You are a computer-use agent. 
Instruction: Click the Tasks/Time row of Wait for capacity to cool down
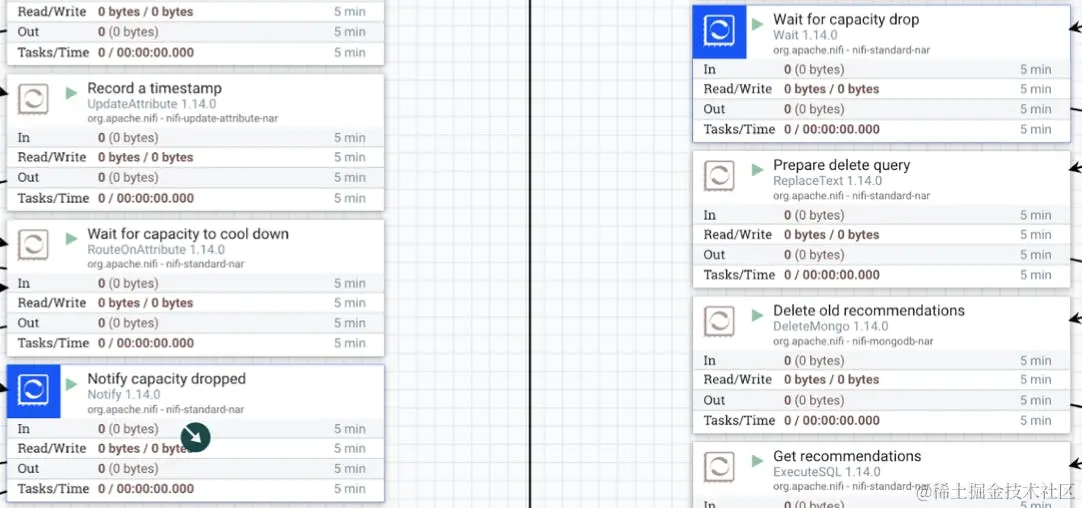[195, 343]
